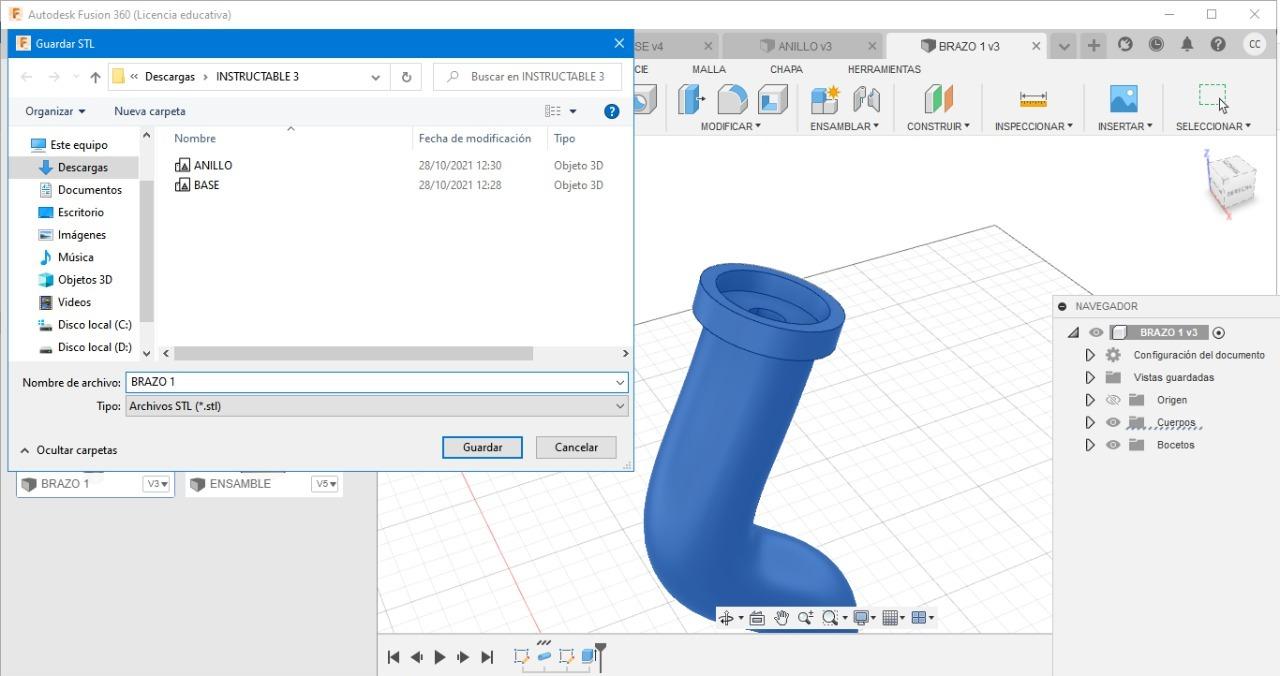Open the Inspeccionar dropdown menu

point(1033,126)
